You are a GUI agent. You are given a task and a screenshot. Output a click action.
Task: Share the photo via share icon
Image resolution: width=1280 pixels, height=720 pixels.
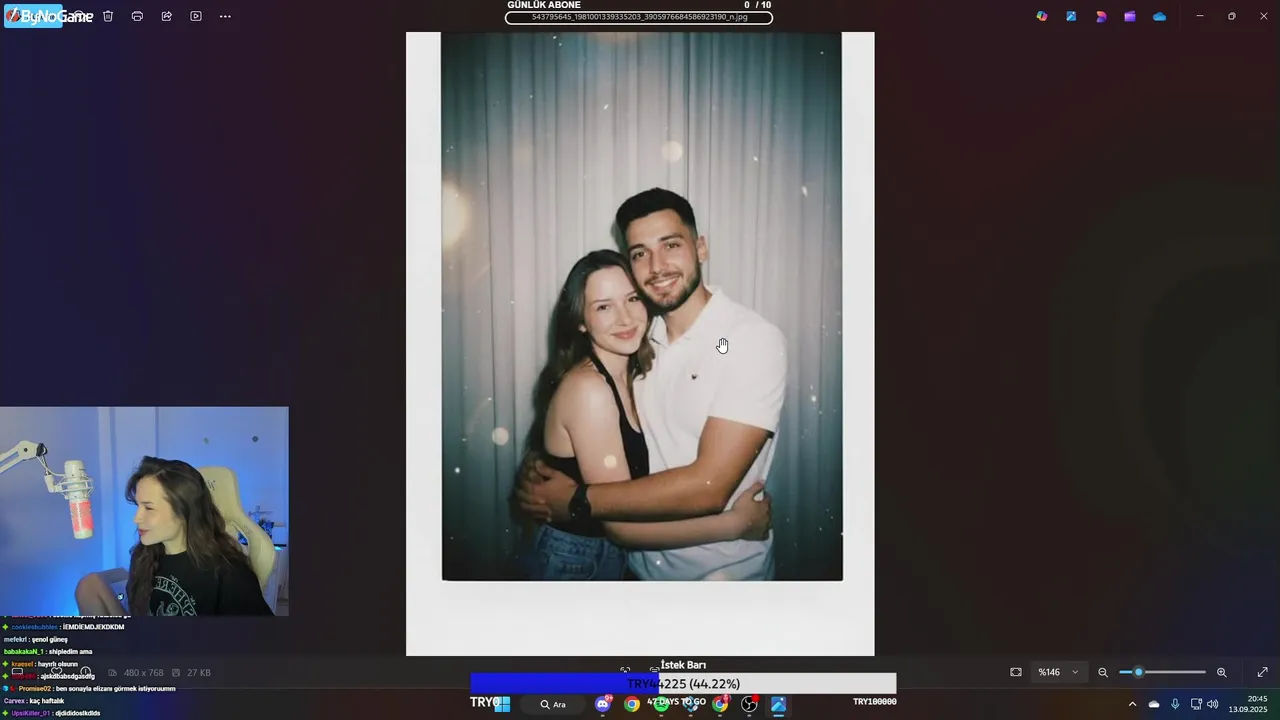[167, 16]
